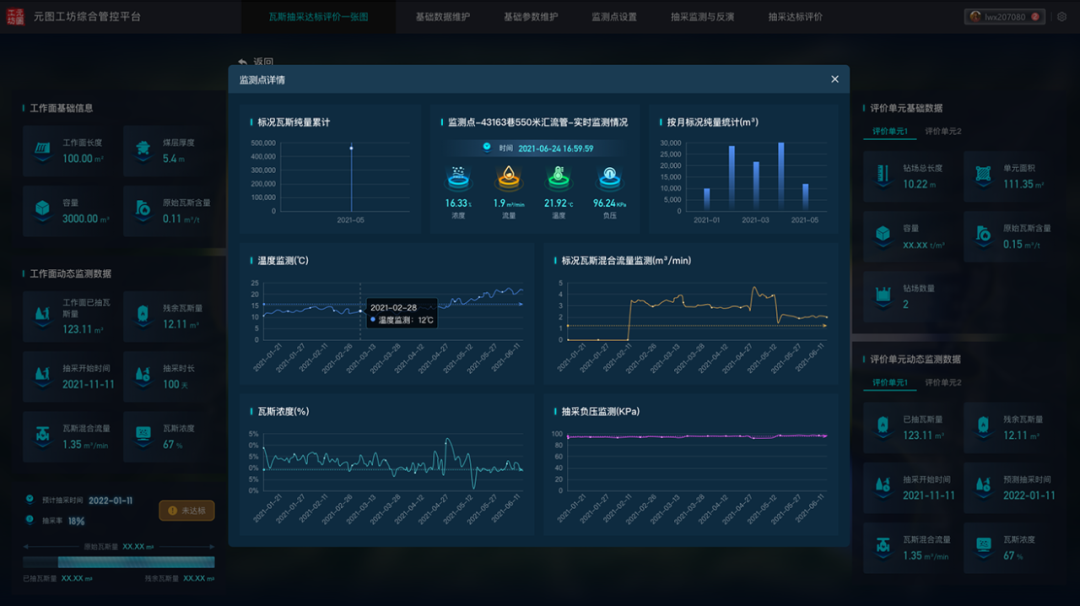Screen dimensions: 1080x606
Task: Click the 预测抽采时间 icon
Action: 984,486
